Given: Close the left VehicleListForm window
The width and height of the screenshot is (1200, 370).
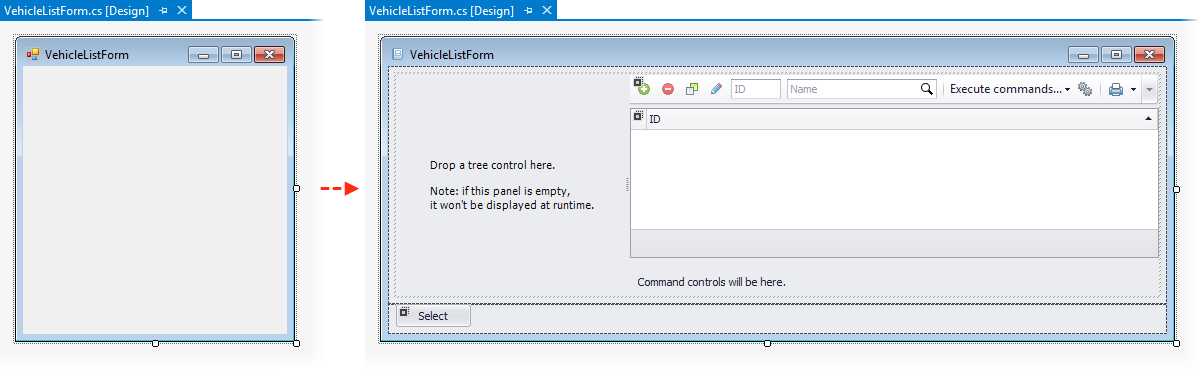Looking at the screenshot, I should click(x=269, y=55).
